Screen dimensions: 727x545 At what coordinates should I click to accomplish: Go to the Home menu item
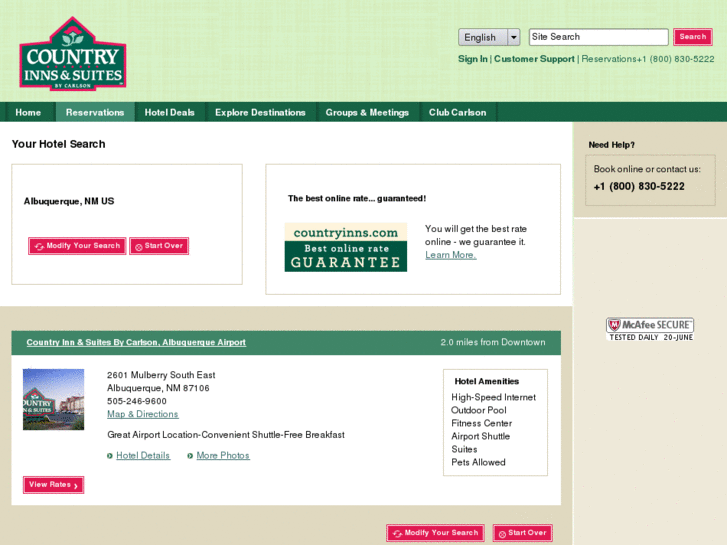pyautogui.click(x=28, y=112)
